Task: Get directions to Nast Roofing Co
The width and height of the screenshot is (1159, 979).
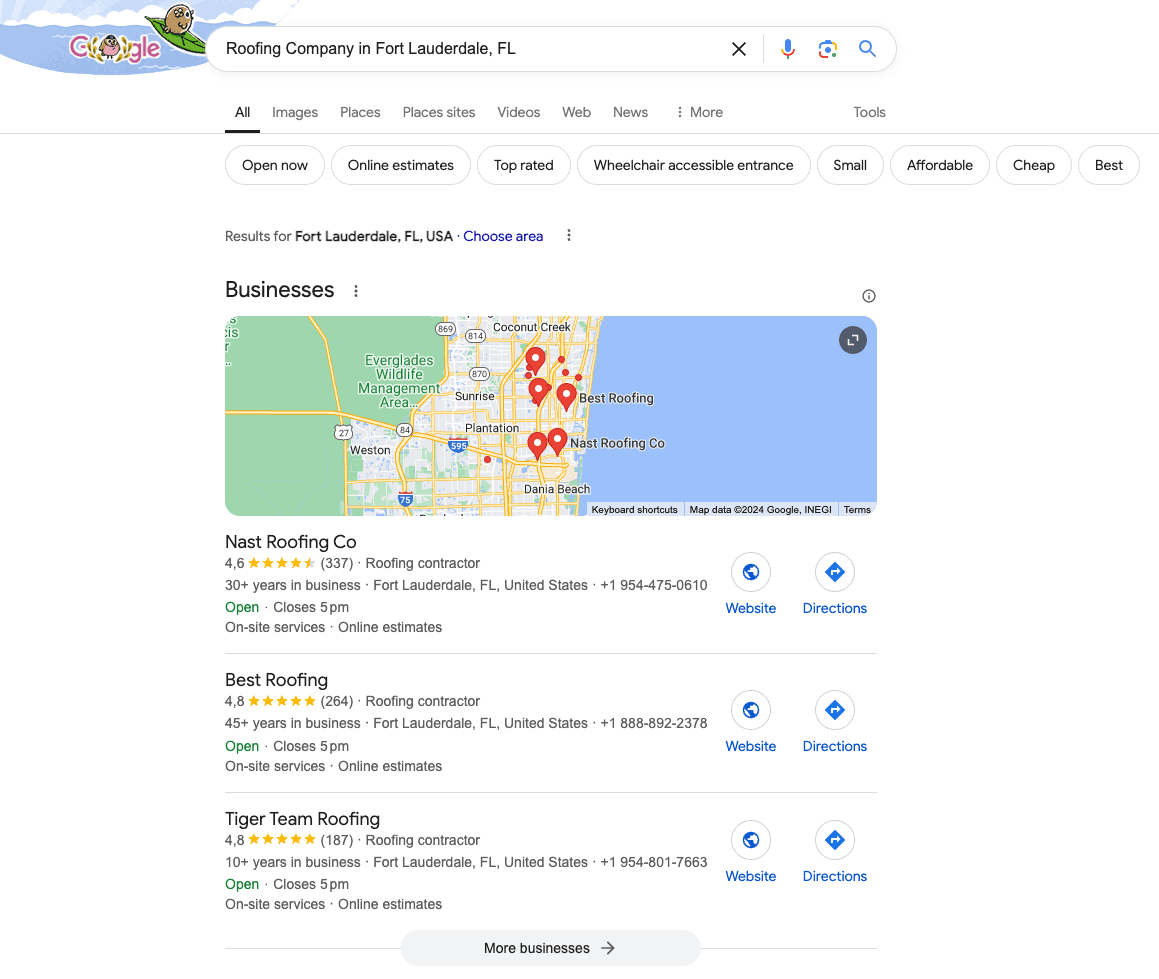Action: [x=835, y=572]
